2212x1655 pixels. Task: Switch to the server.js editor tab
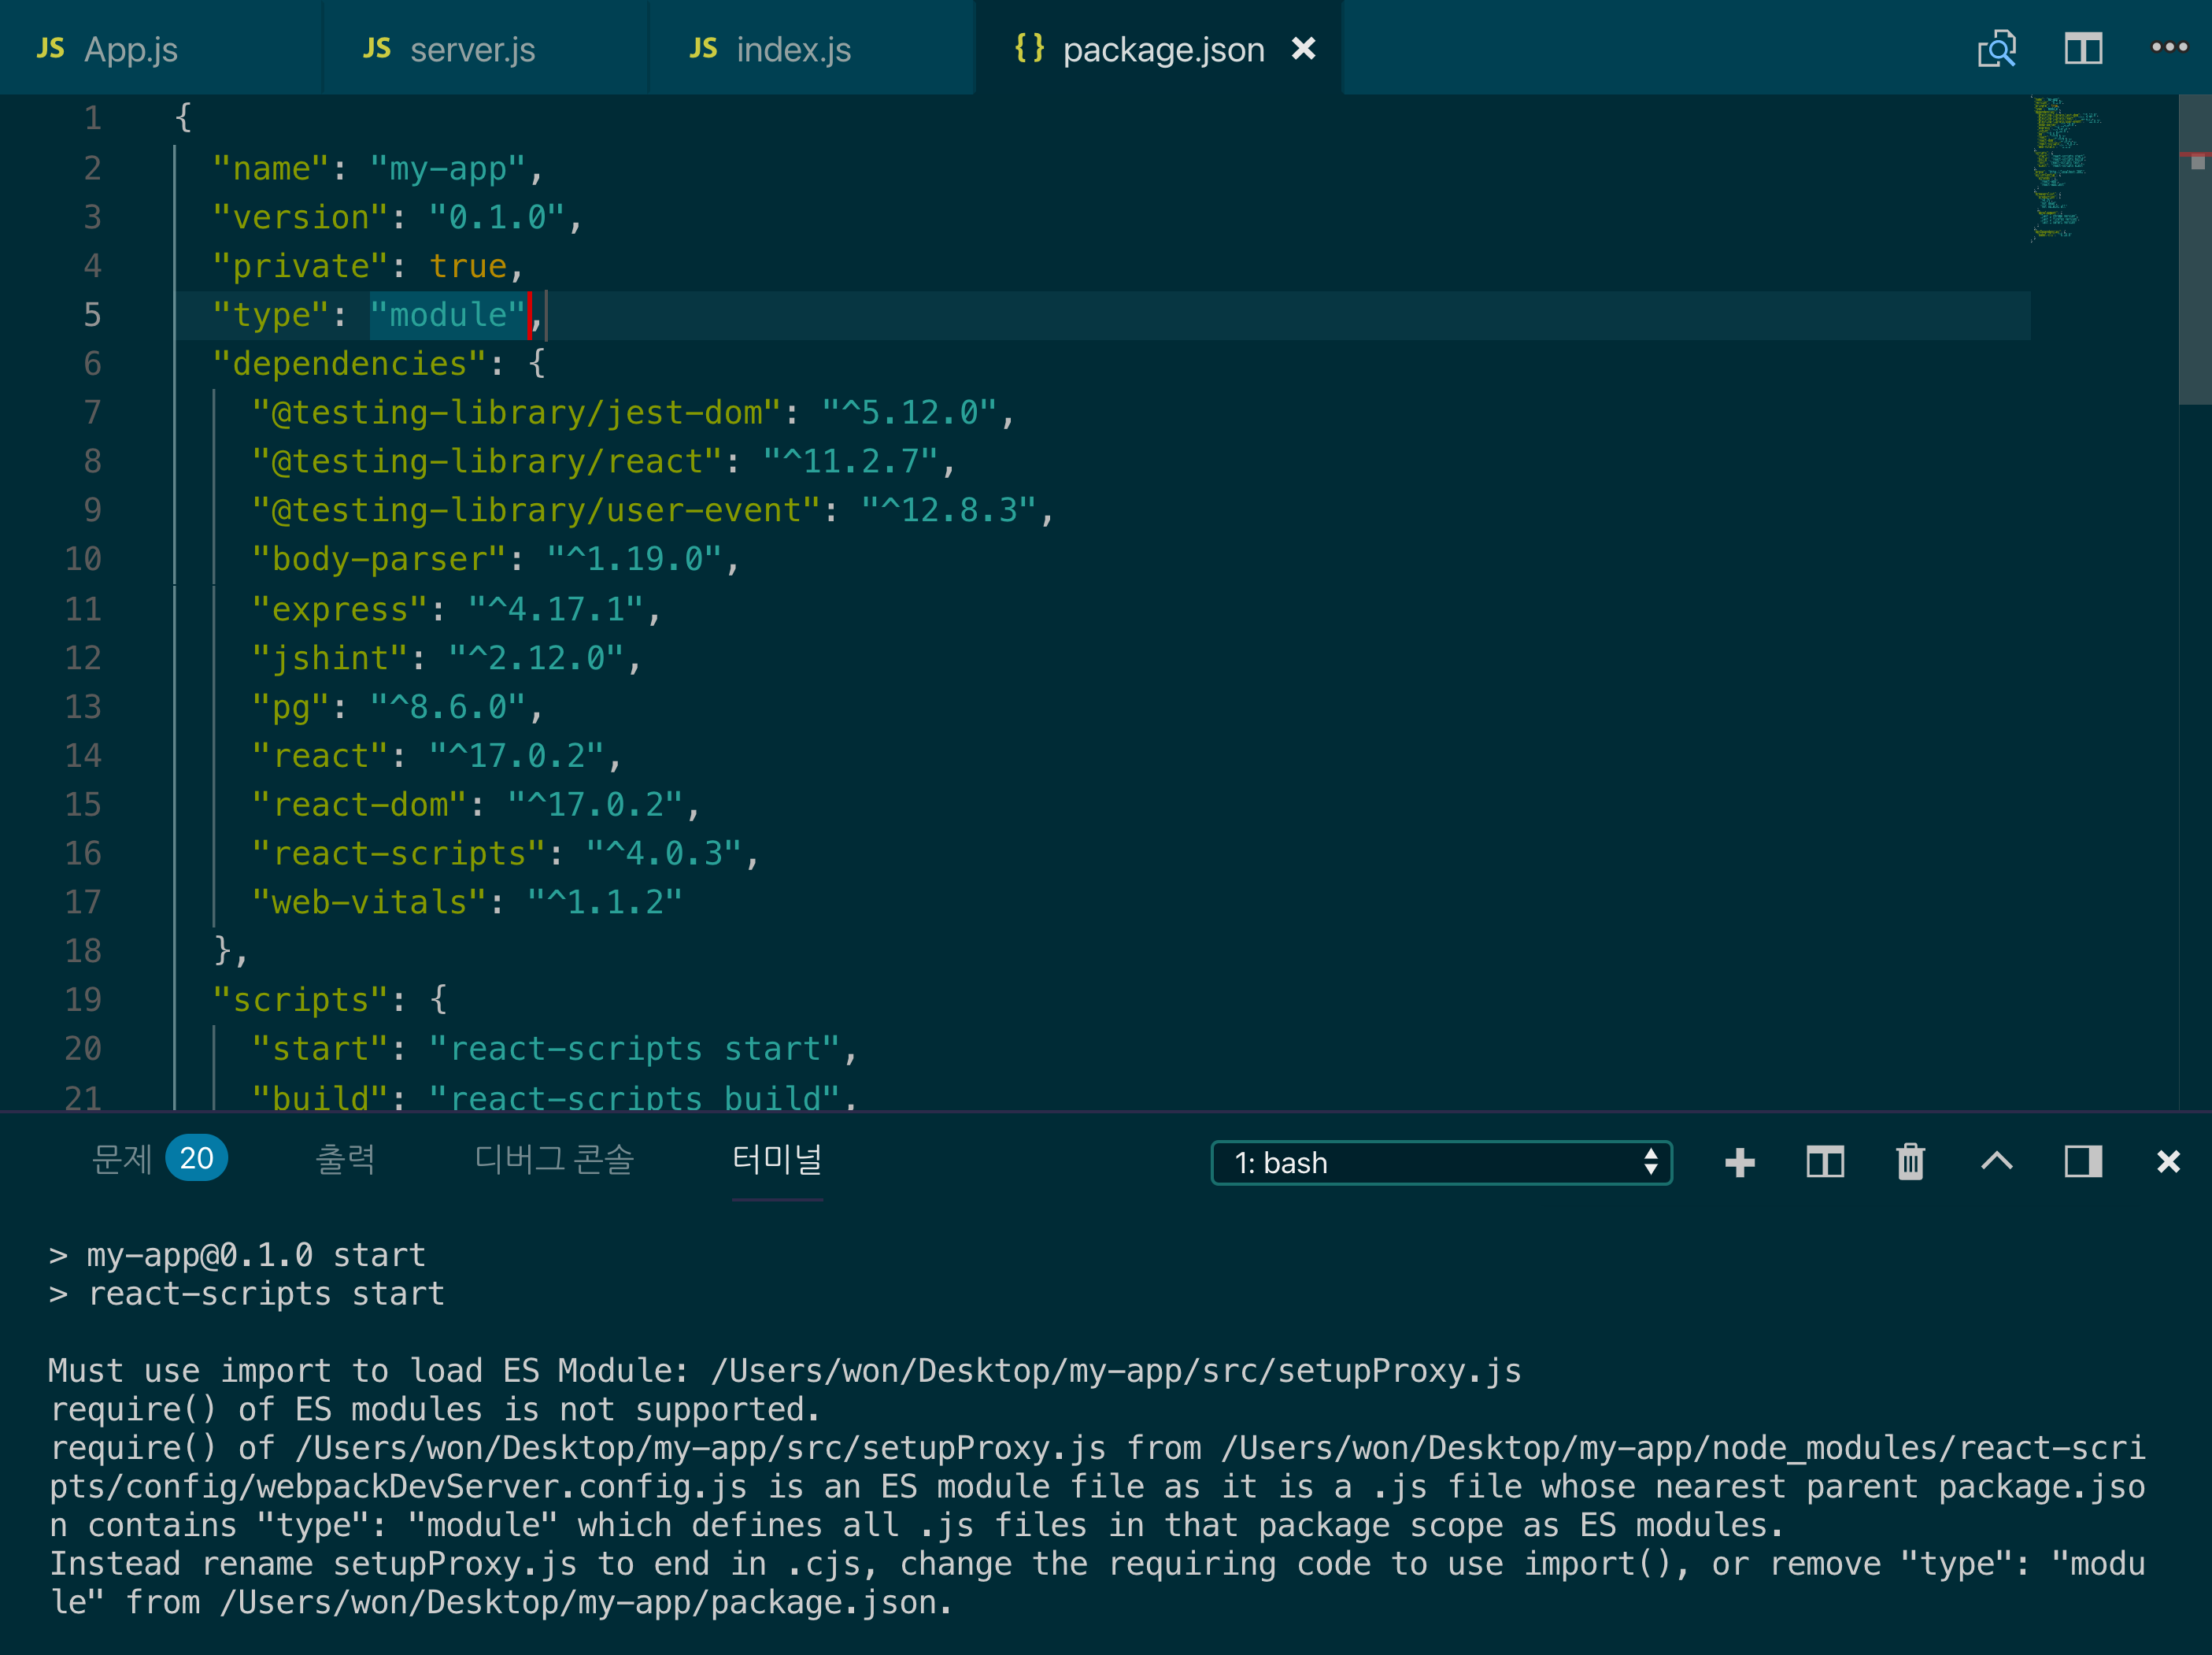tap(486, 48)
